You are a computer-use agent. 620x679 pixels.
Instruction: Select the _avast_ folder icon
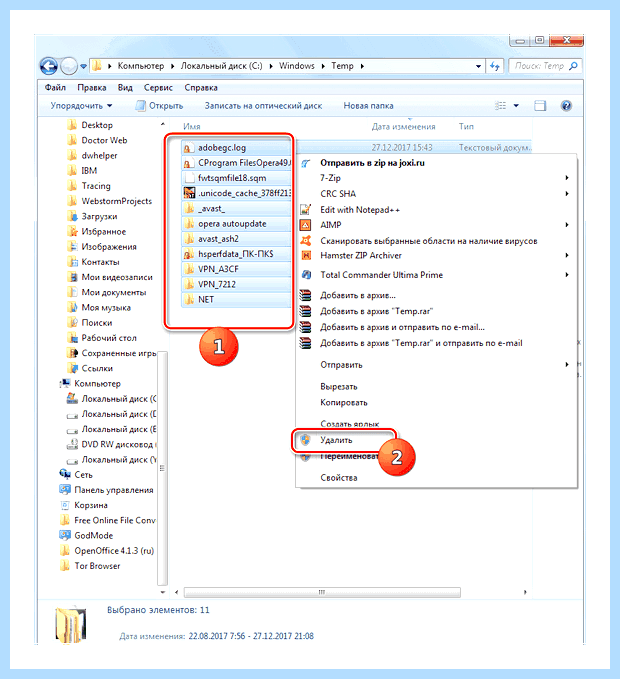[188, 209]
